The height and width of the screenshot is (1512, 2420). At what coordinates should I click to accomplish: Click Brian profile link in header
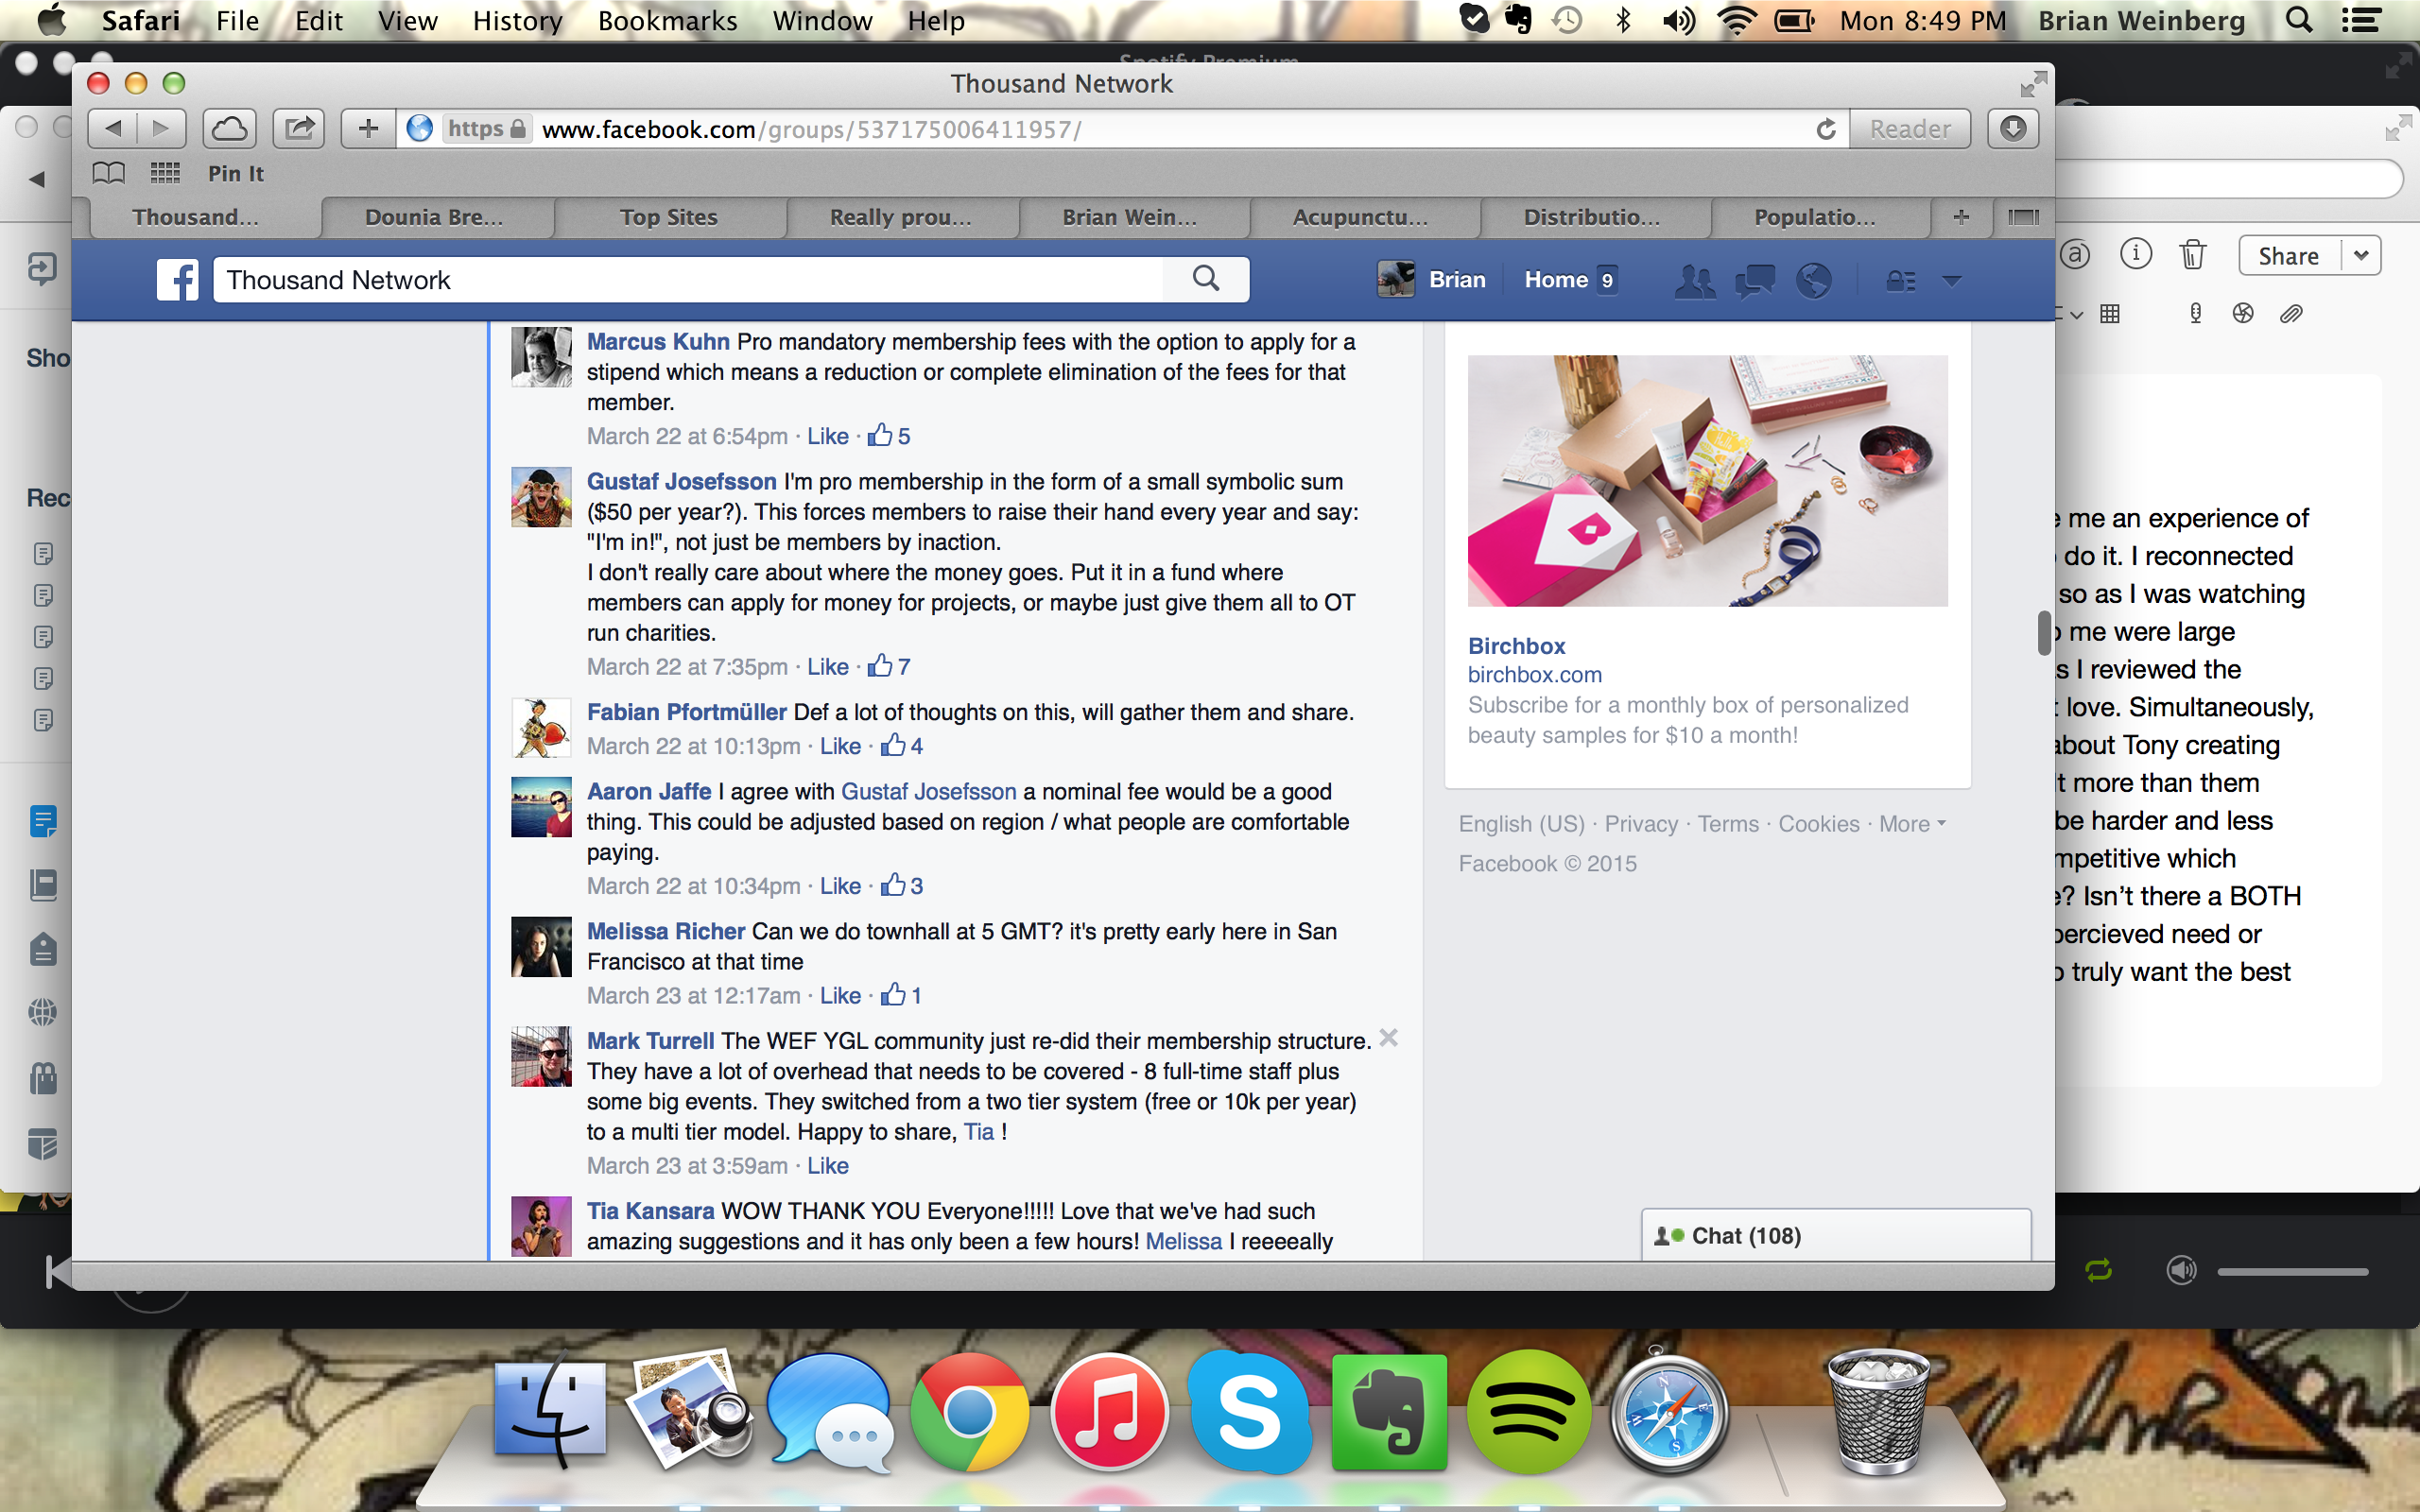(x=1432, y=280)
